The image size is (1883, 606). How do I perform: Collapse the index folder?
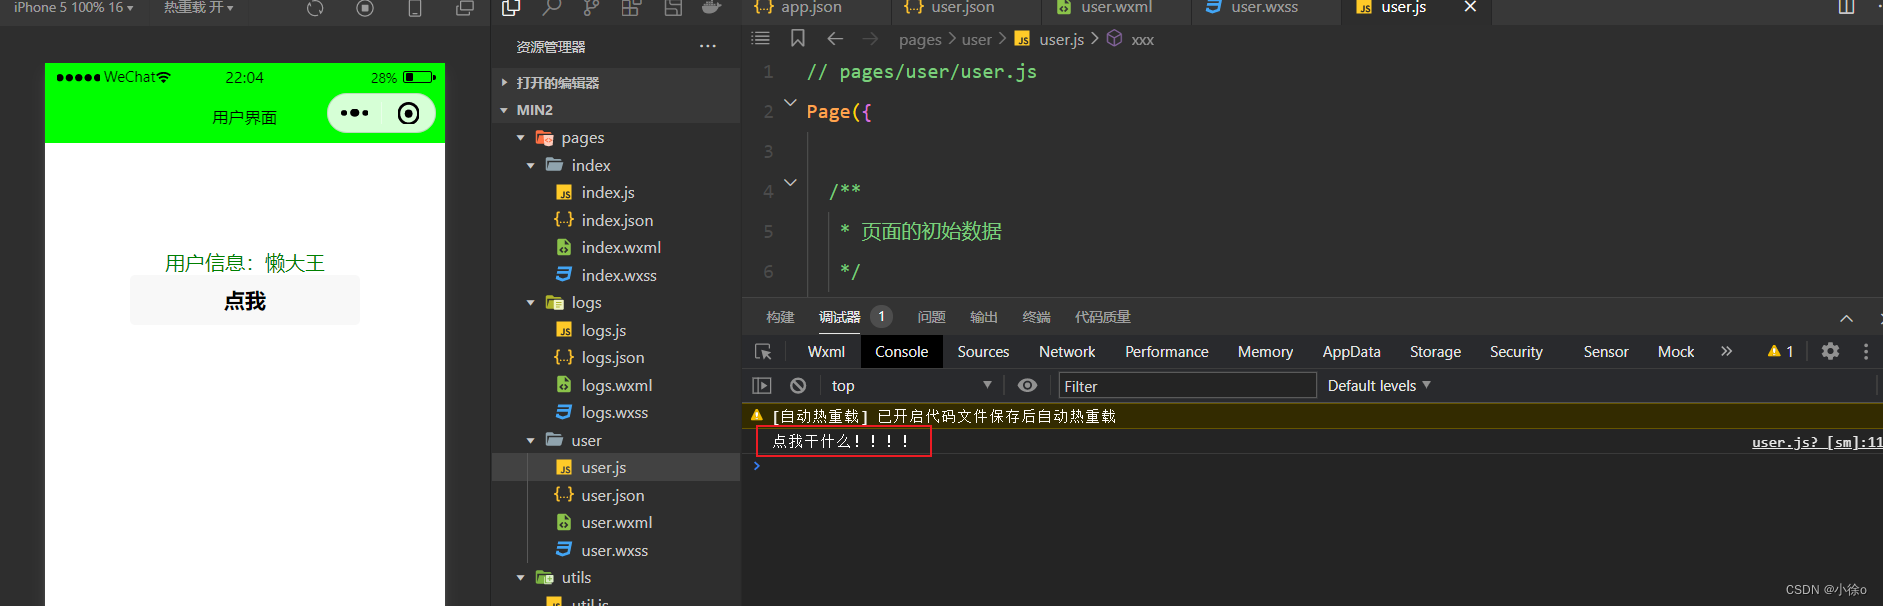pos(616,165)
